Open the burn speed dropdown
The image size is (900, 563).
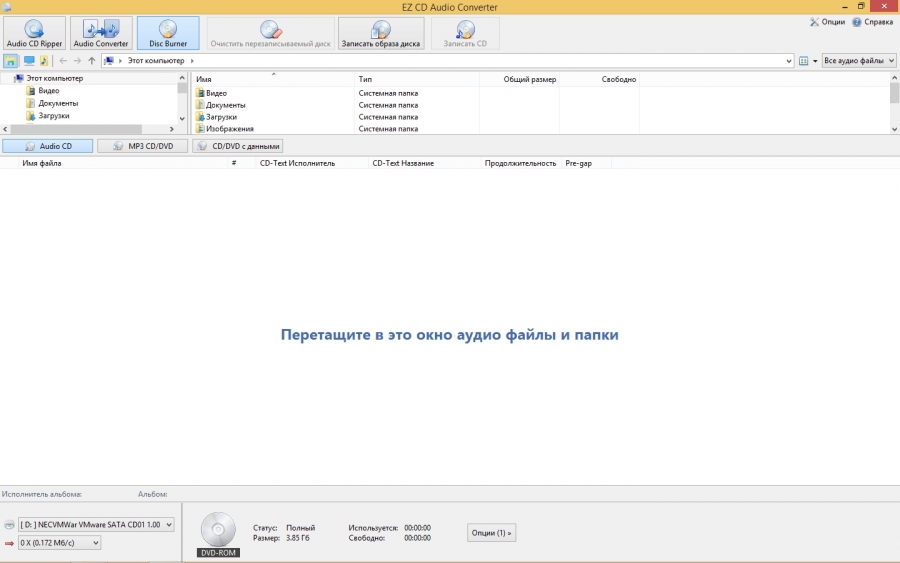[60, 543]
